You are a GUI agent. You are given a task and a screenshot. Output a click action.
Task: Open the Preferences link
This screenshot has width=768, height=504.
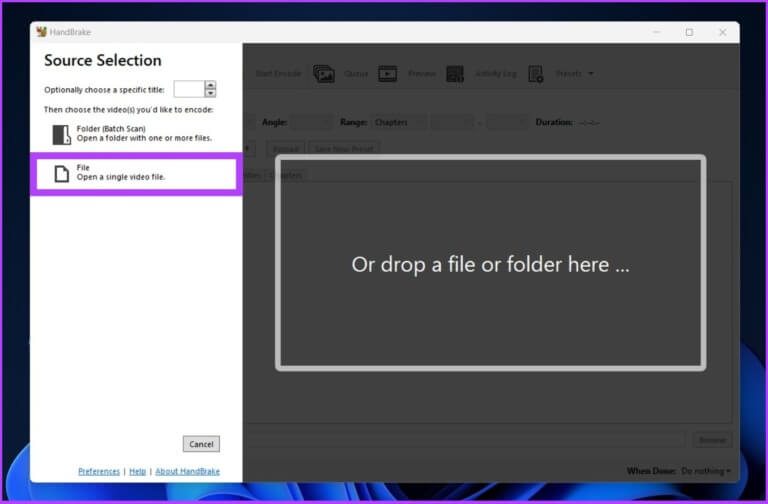[99, 471]
